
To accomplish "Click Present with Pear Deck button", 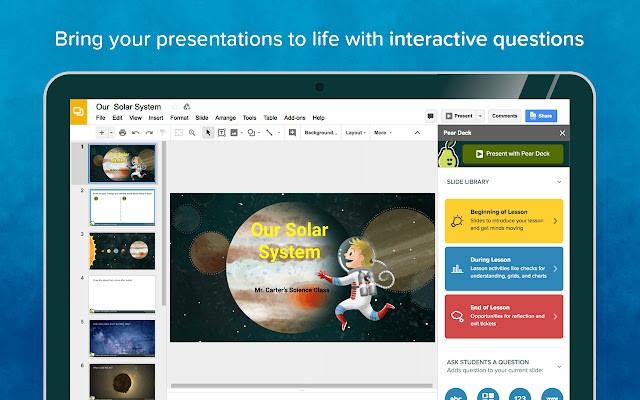I will [512, 154].
